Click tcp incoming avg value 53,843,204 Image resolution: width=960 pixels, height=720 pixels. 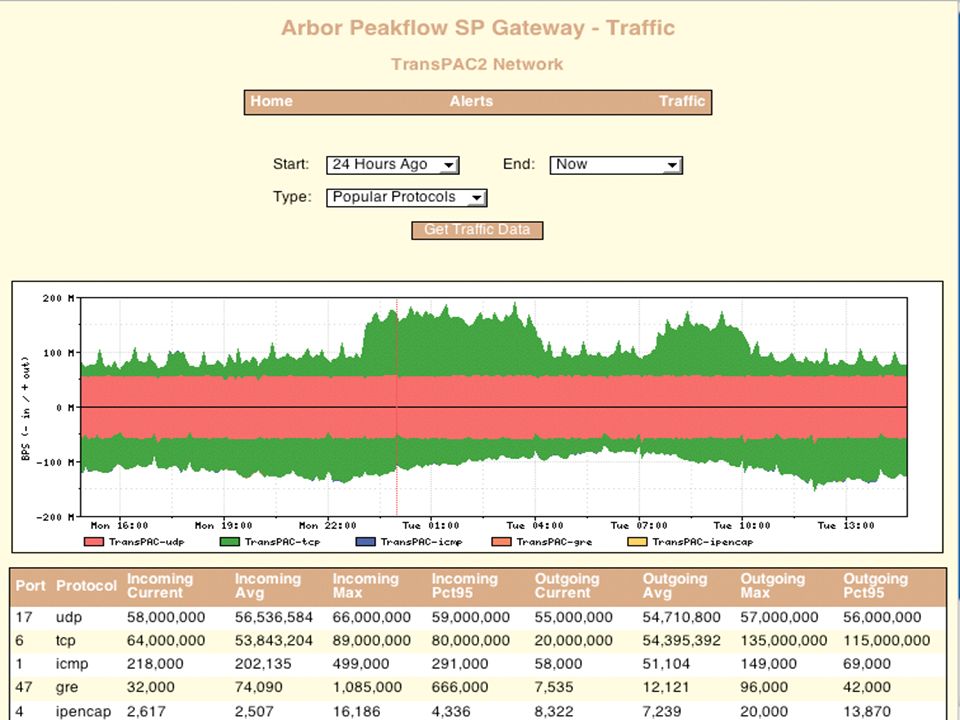pos(274,641)
